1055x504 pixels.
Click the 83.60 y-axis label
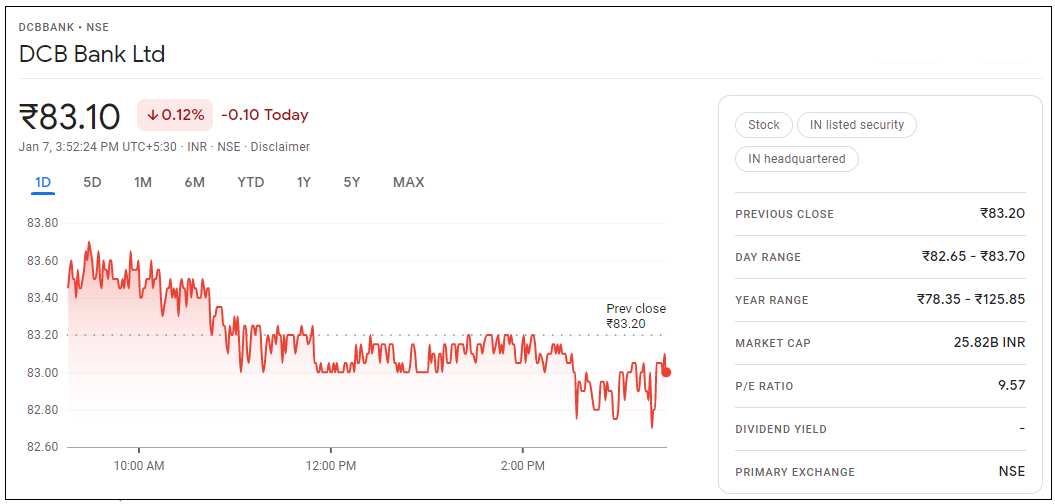[x=42, y=260]
